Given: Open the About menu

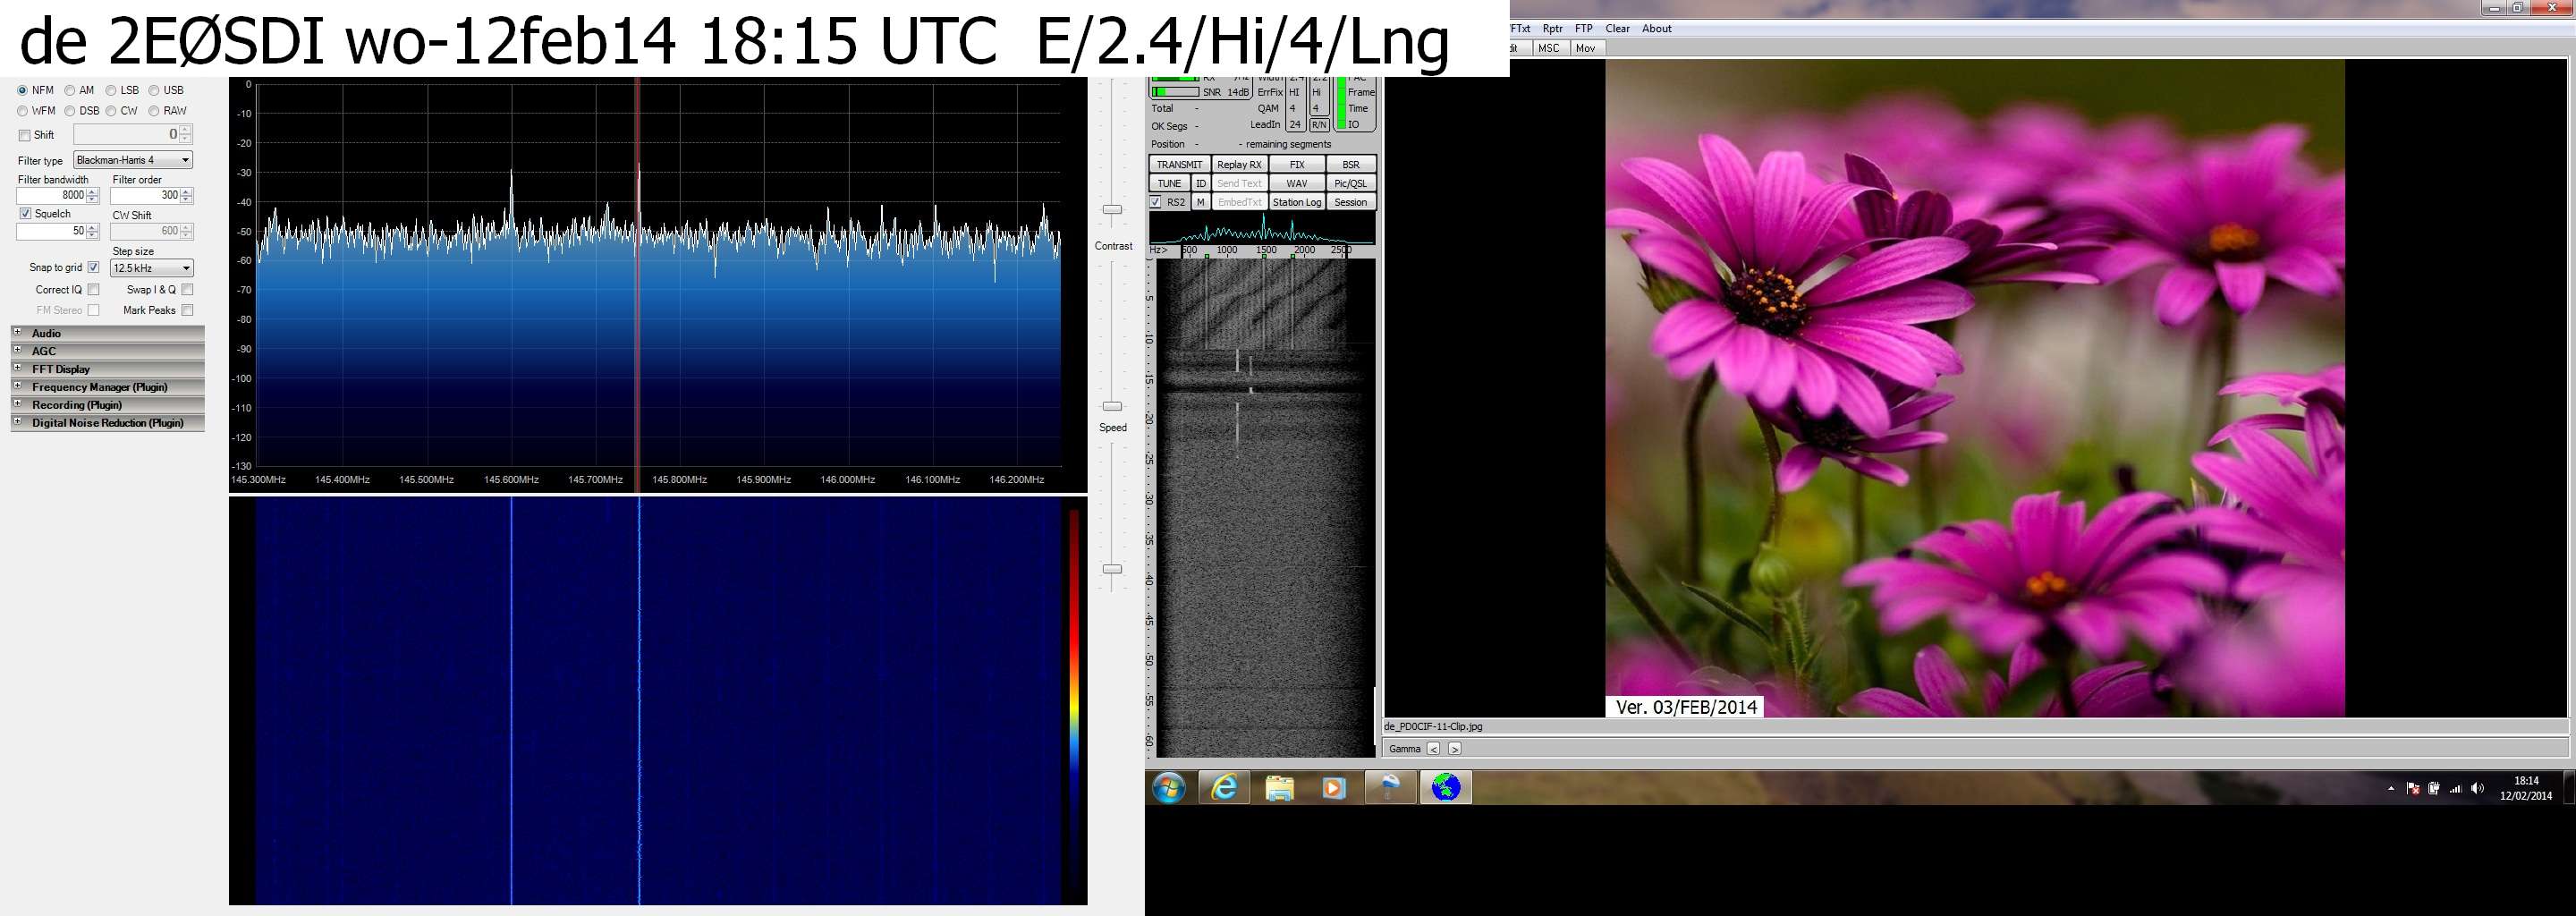Looking at the screenshot, I should tap(1656, 29).
